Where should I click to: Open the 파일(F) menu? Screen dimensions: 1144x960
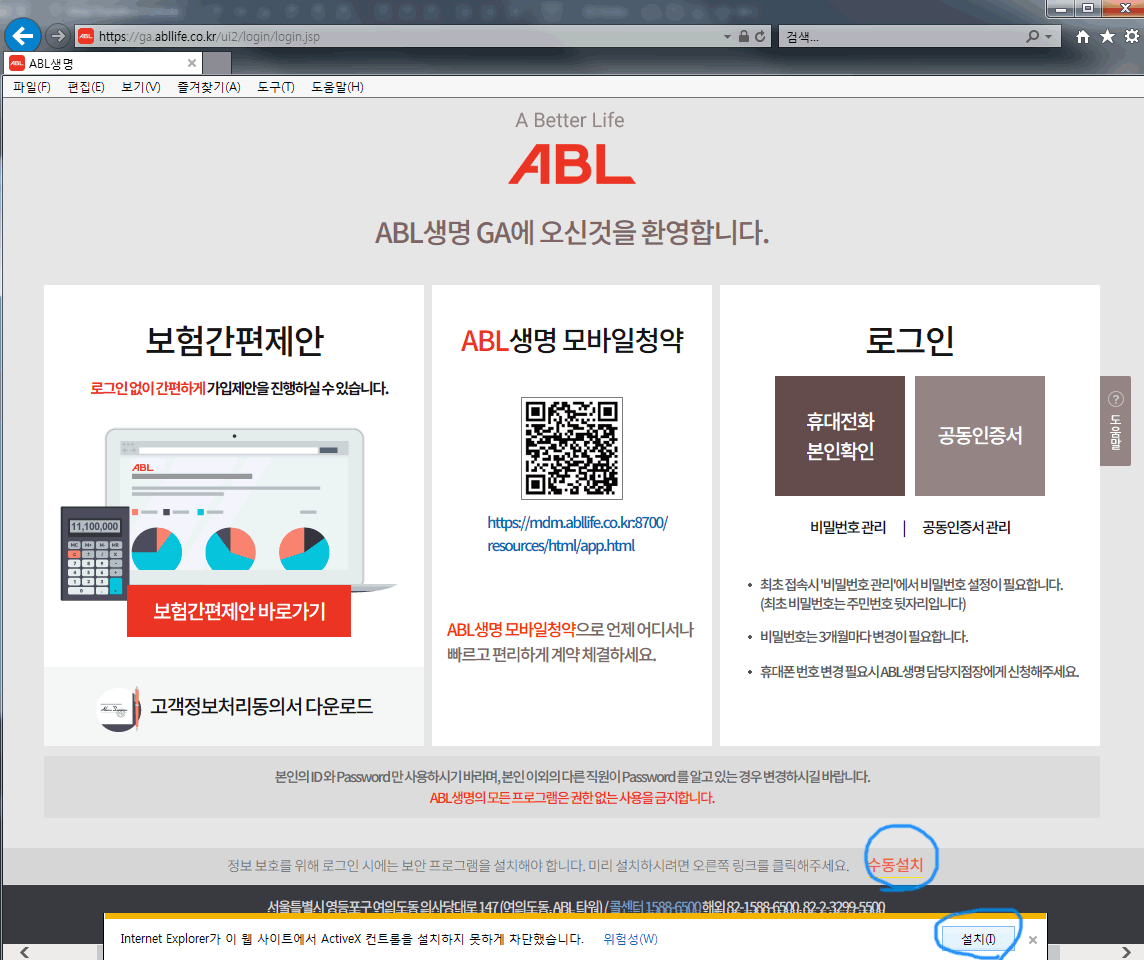coord(31,87)
